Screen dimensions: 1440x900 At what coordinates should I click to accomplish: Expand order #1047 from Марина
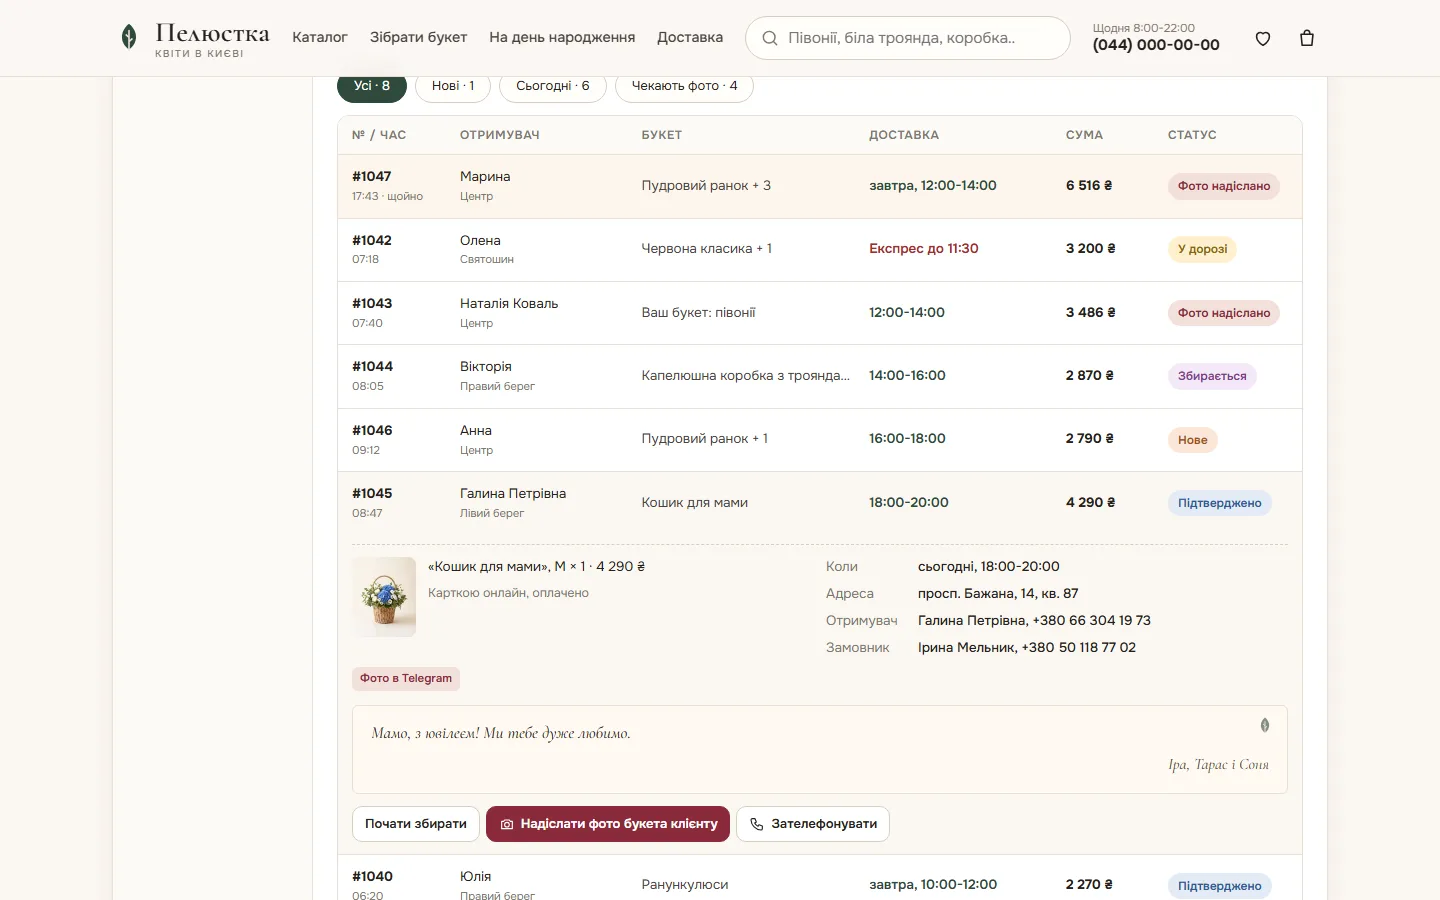pos(820,186)
